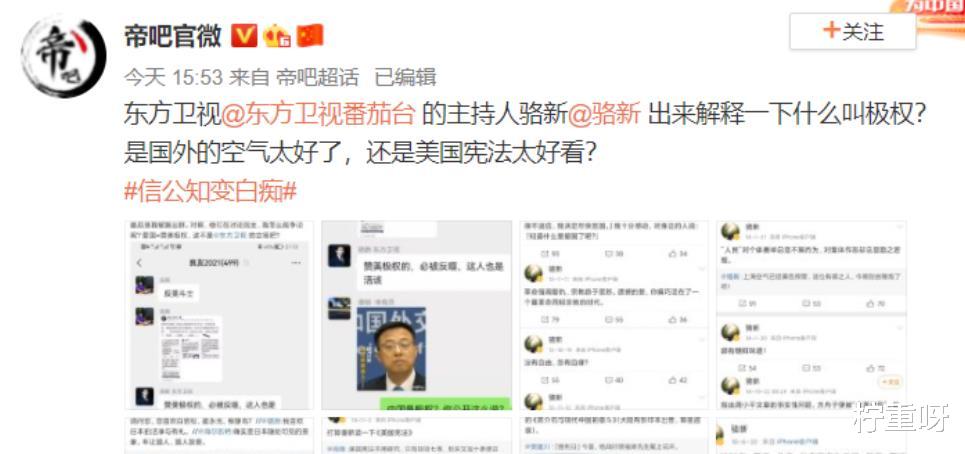Open the thumbnail with the spokesman photo
This screenshot has width=965, height=454.
[x=417, y=315]
